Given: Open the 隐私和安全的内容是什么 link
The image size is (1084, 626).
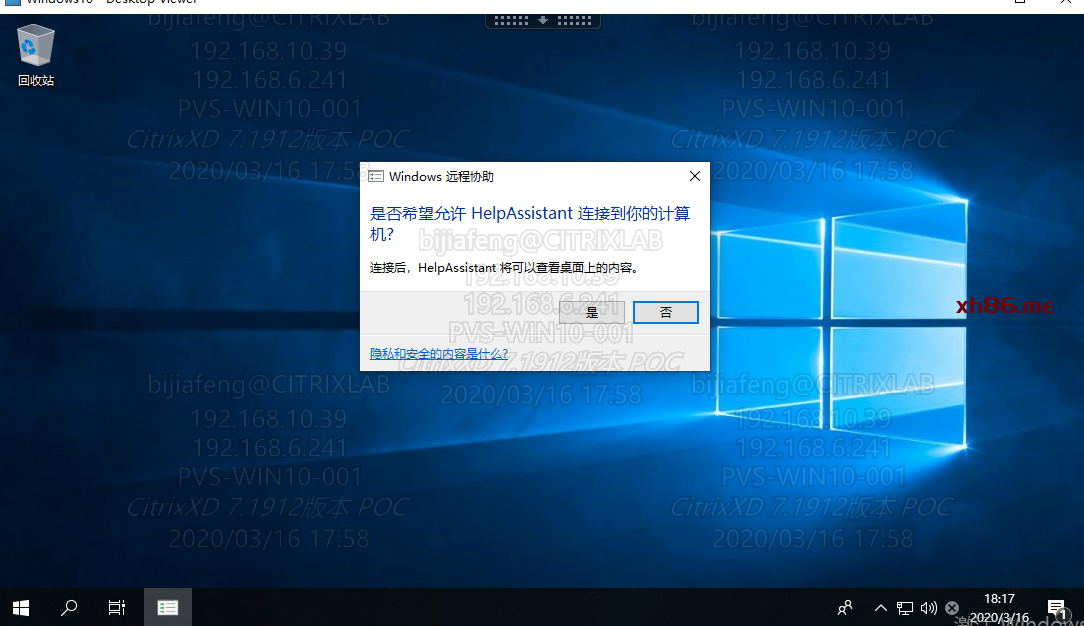Looking at the screenshot, I should (439, 353).
